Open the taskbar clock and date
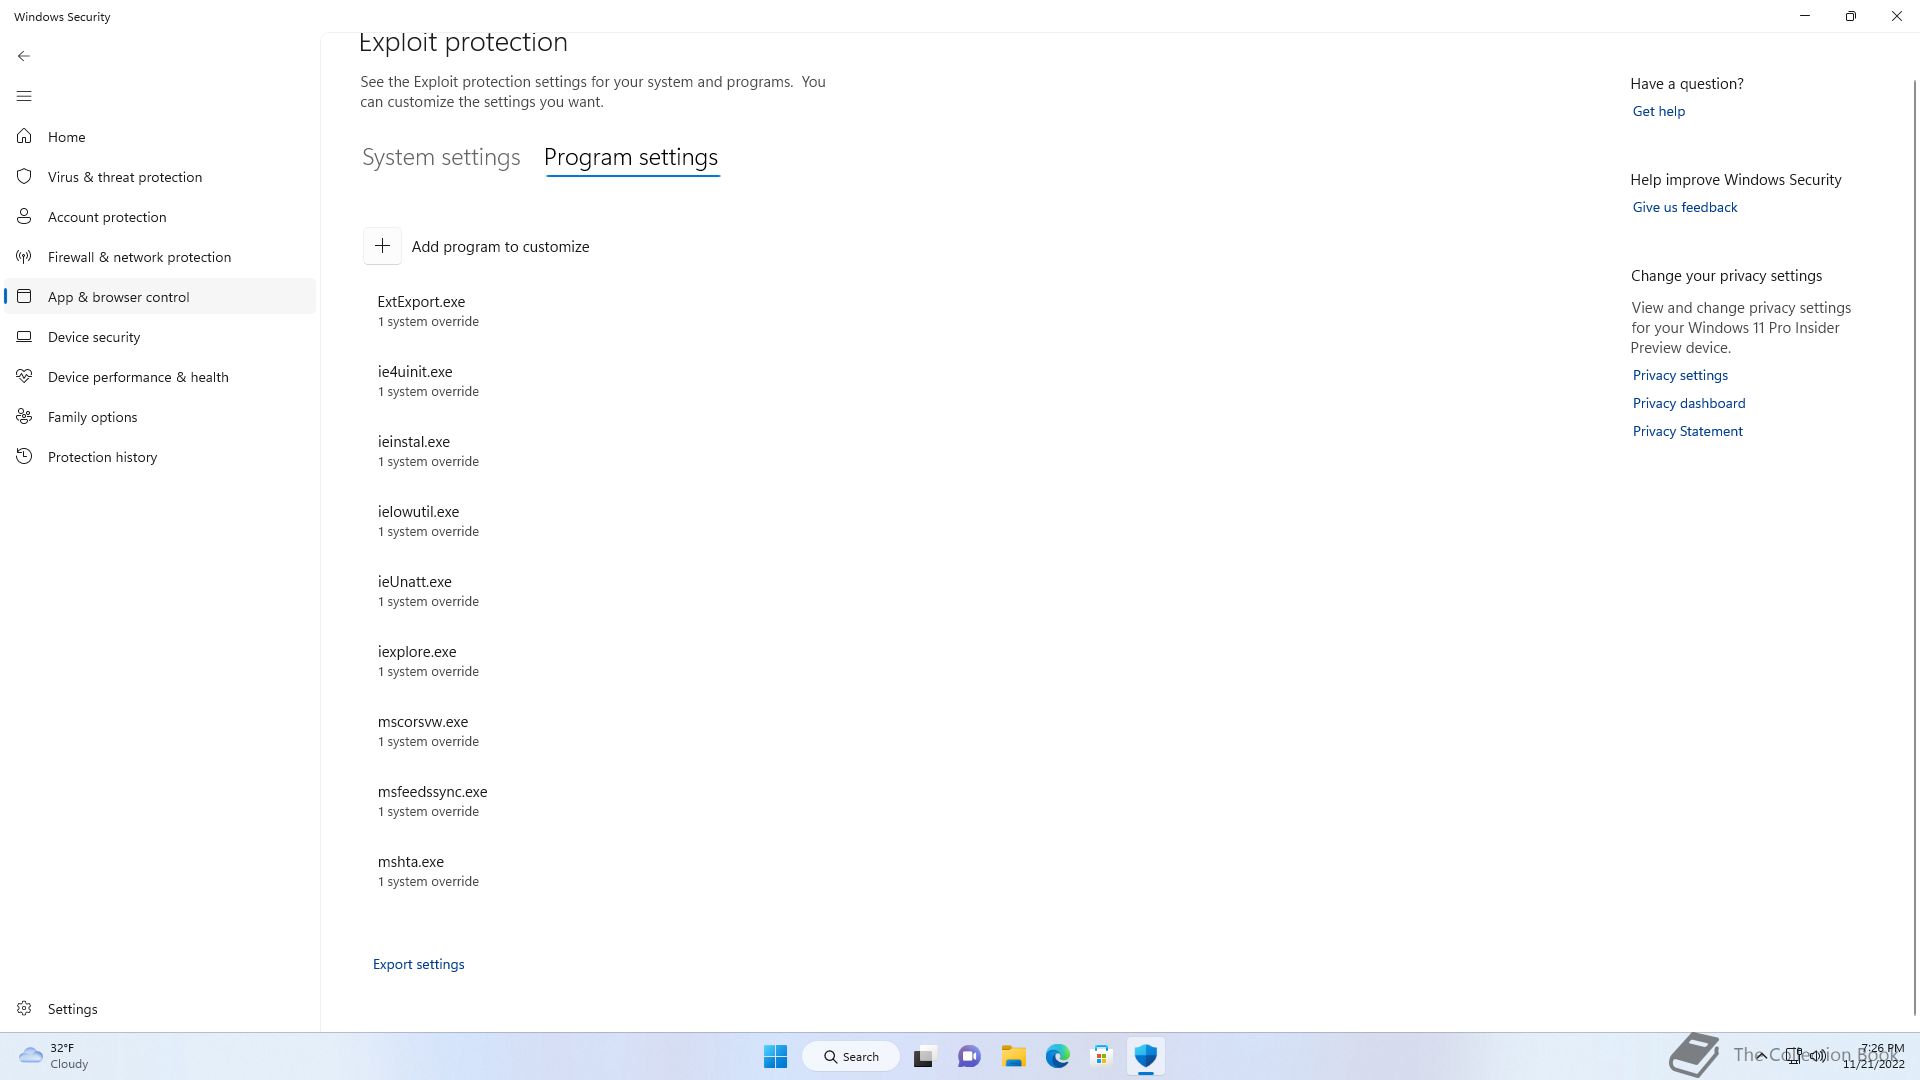The width and height of the screenshot is (1920, 1080). [x=1874, y=1056]
